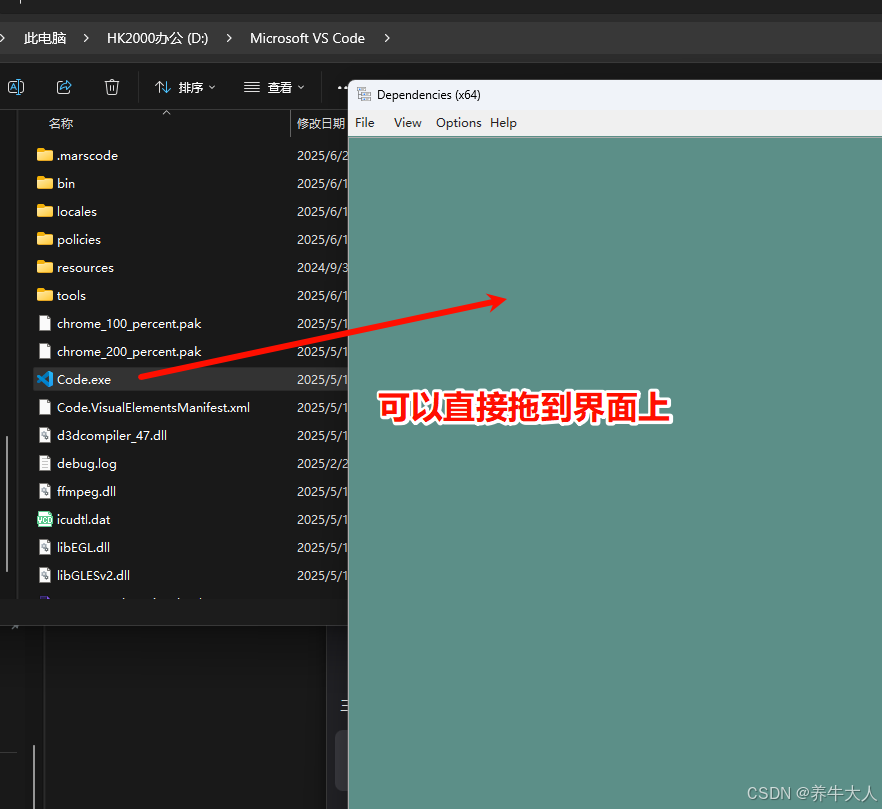Select the locales folder icon

coord(45,211)
